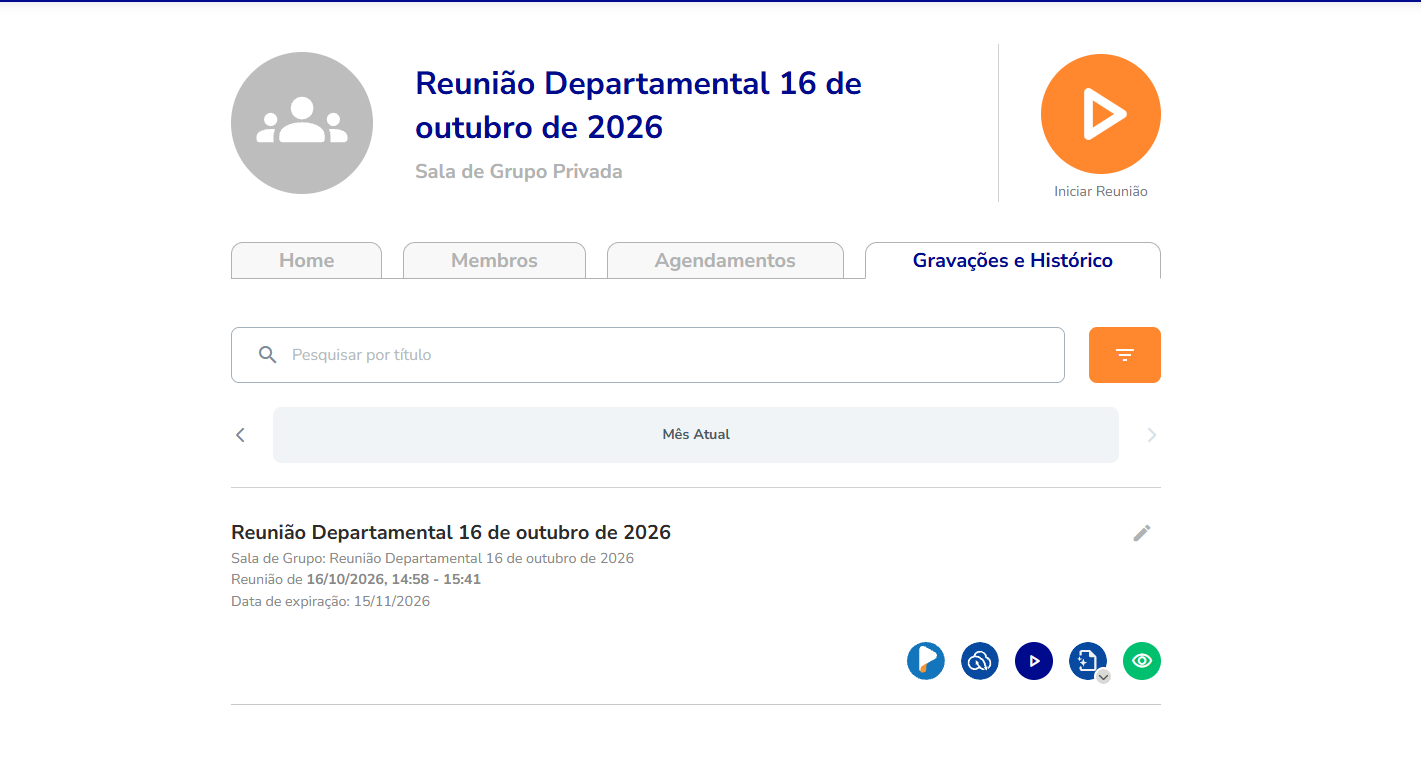Image resolution: width=1421 pixels, height=774 pixels.
Task: Click the recording title in the list entry
Action: (451, 532)
